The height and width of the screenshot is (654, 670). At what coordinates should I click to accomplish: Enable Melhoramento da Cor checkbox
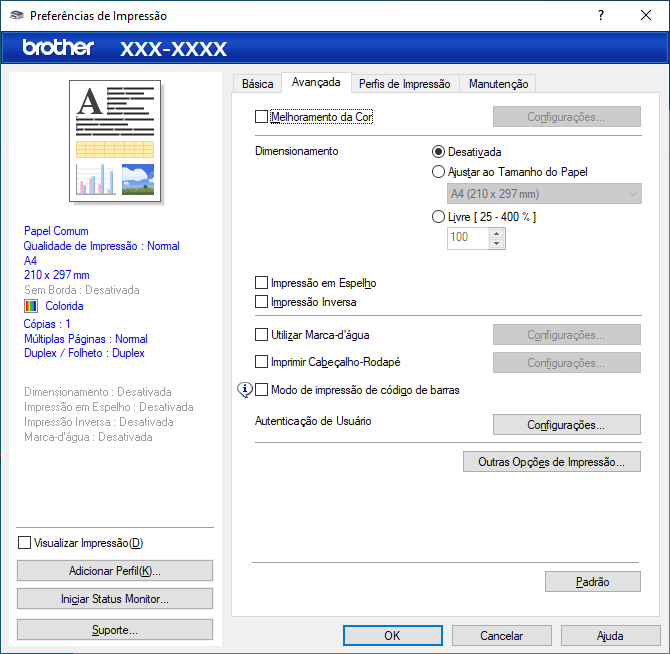click(x=262, y=117)
